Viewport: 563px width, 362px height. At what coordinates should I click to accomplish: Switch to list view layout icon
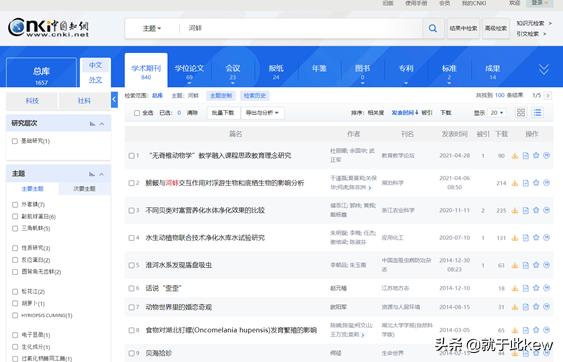(538, 112)
